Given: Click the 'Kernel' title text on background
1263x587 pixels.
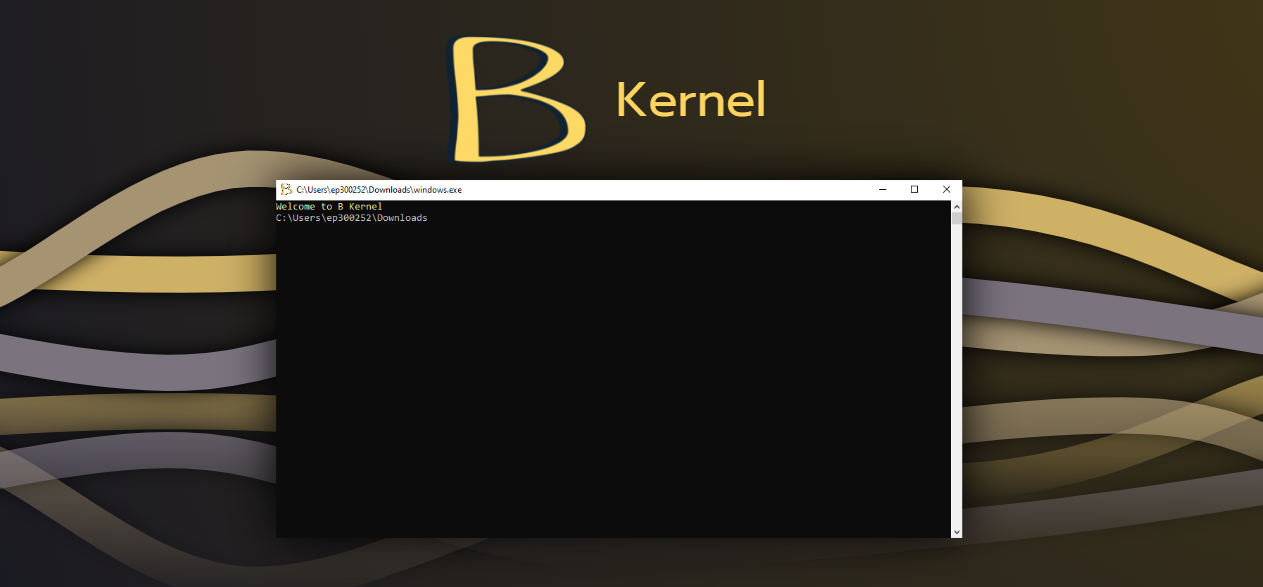Looking at the screenshot, I should coord(691,99).
